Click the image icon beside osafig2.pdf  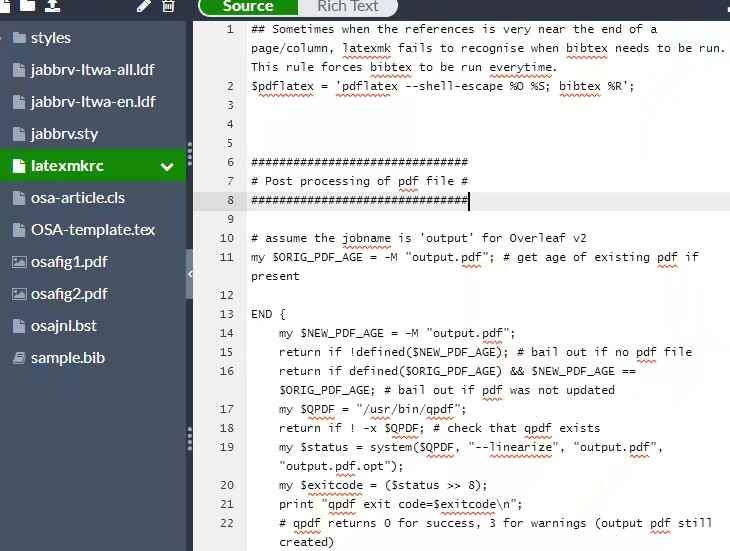click(x=19, y=294)
